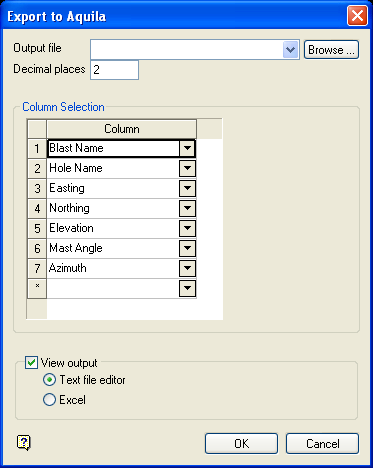
Task: Toggle the View output checkbox
Action: pyautogui.click(x=31, y=362)
